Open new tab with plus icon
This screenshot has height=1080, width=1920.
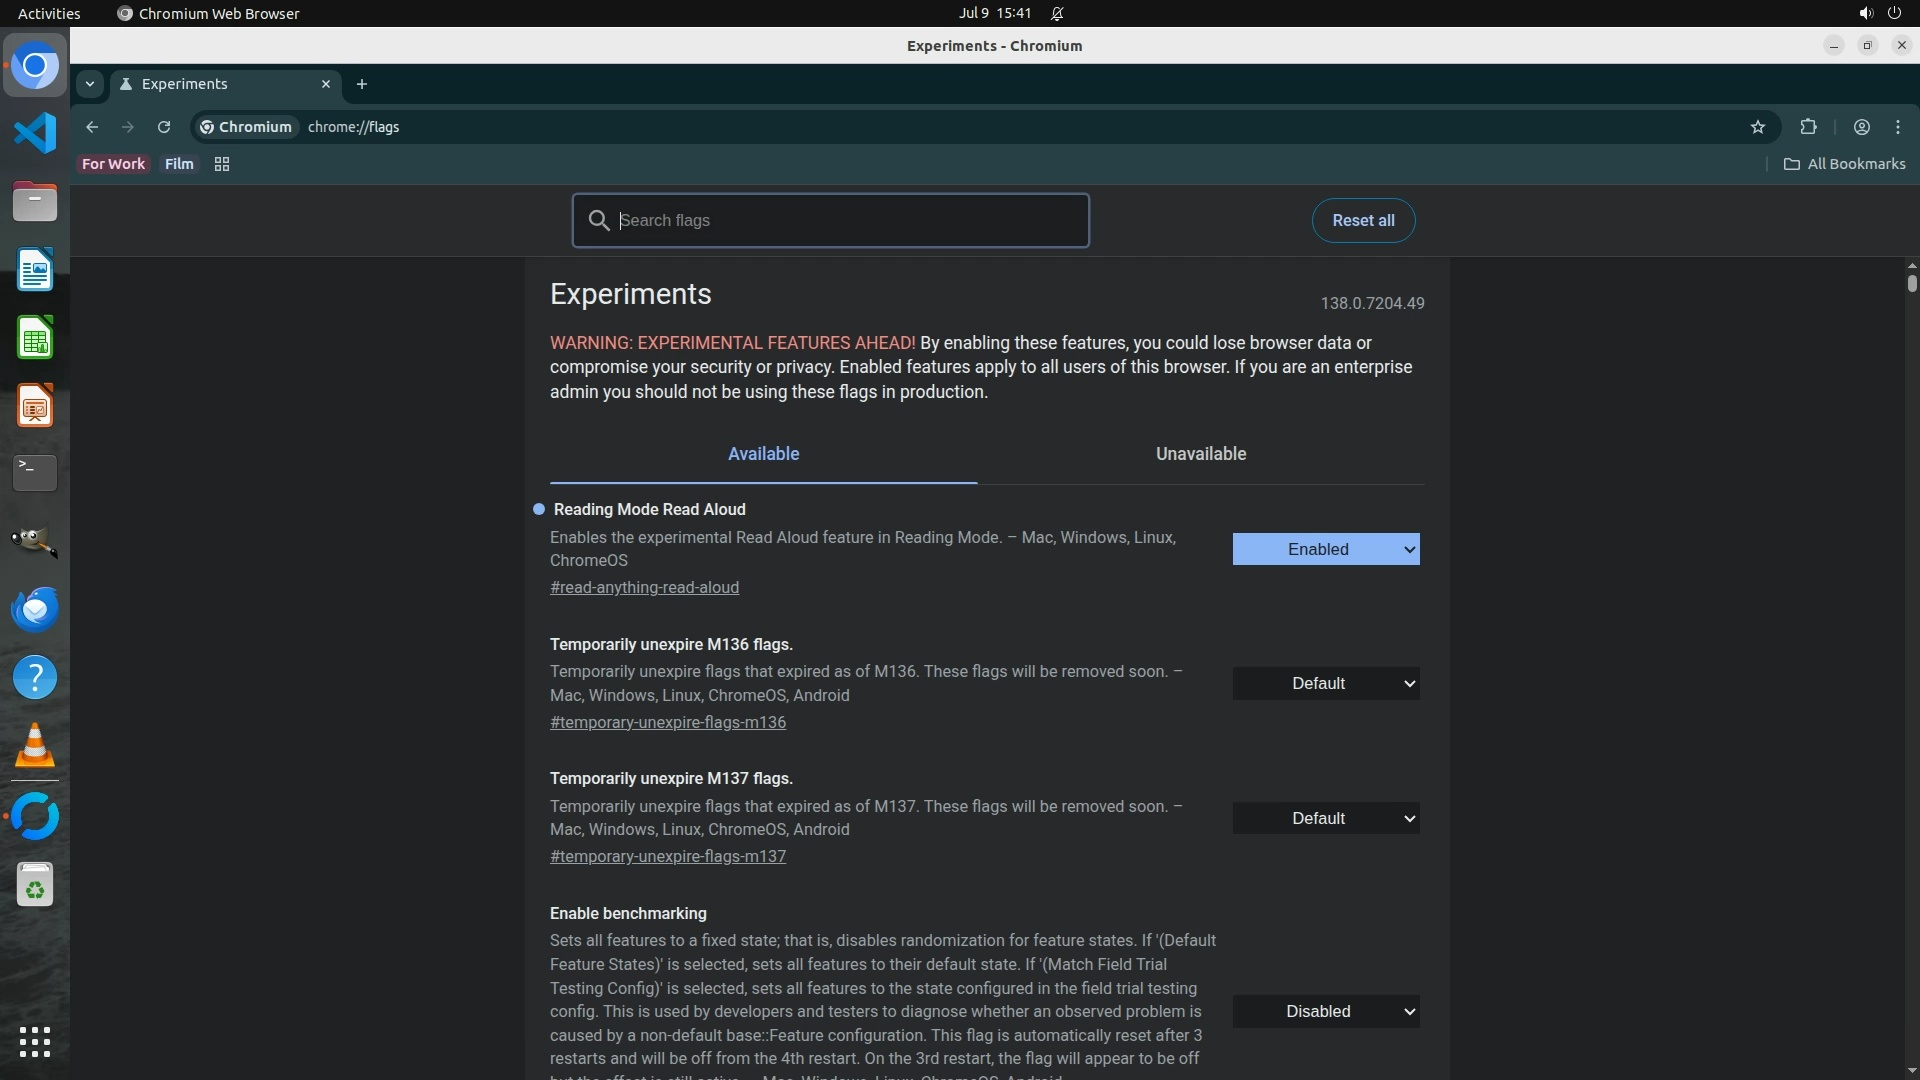point(362,84)
